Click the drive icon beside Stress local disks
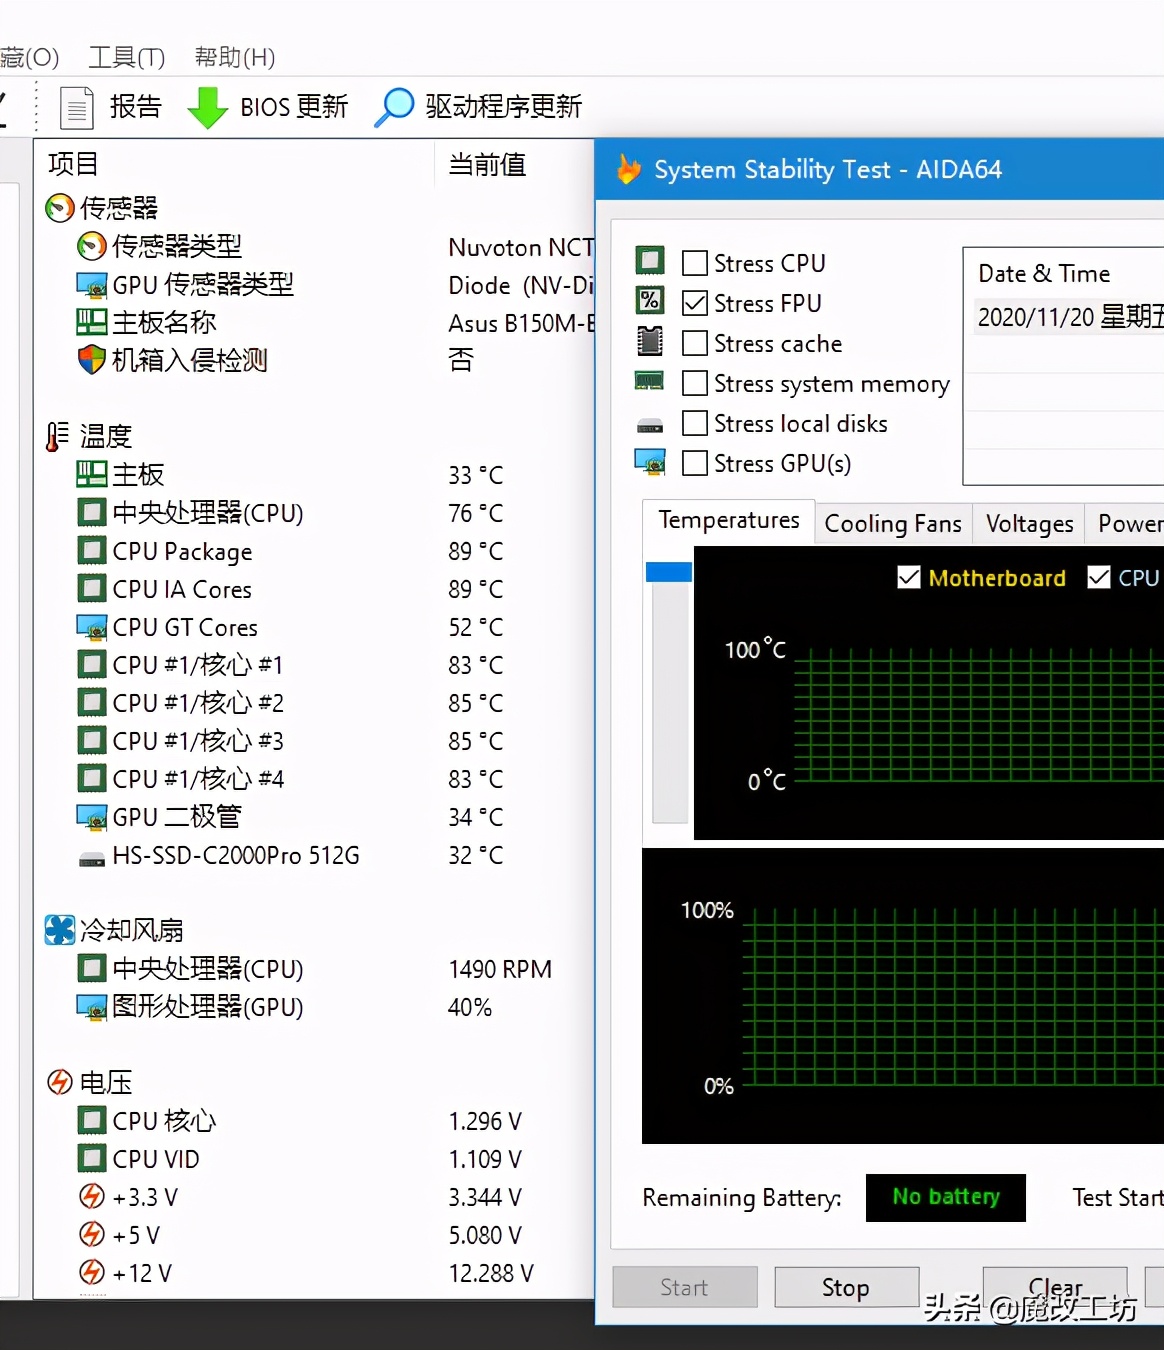Screen dimensions: 1164x1350 pyautogui.click(x=650, y=426)
